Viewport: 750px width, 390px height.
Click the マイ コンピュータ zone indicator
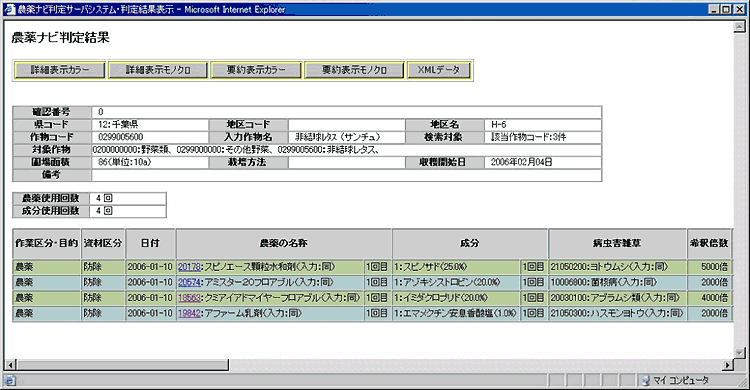click(x=676, y=380)
